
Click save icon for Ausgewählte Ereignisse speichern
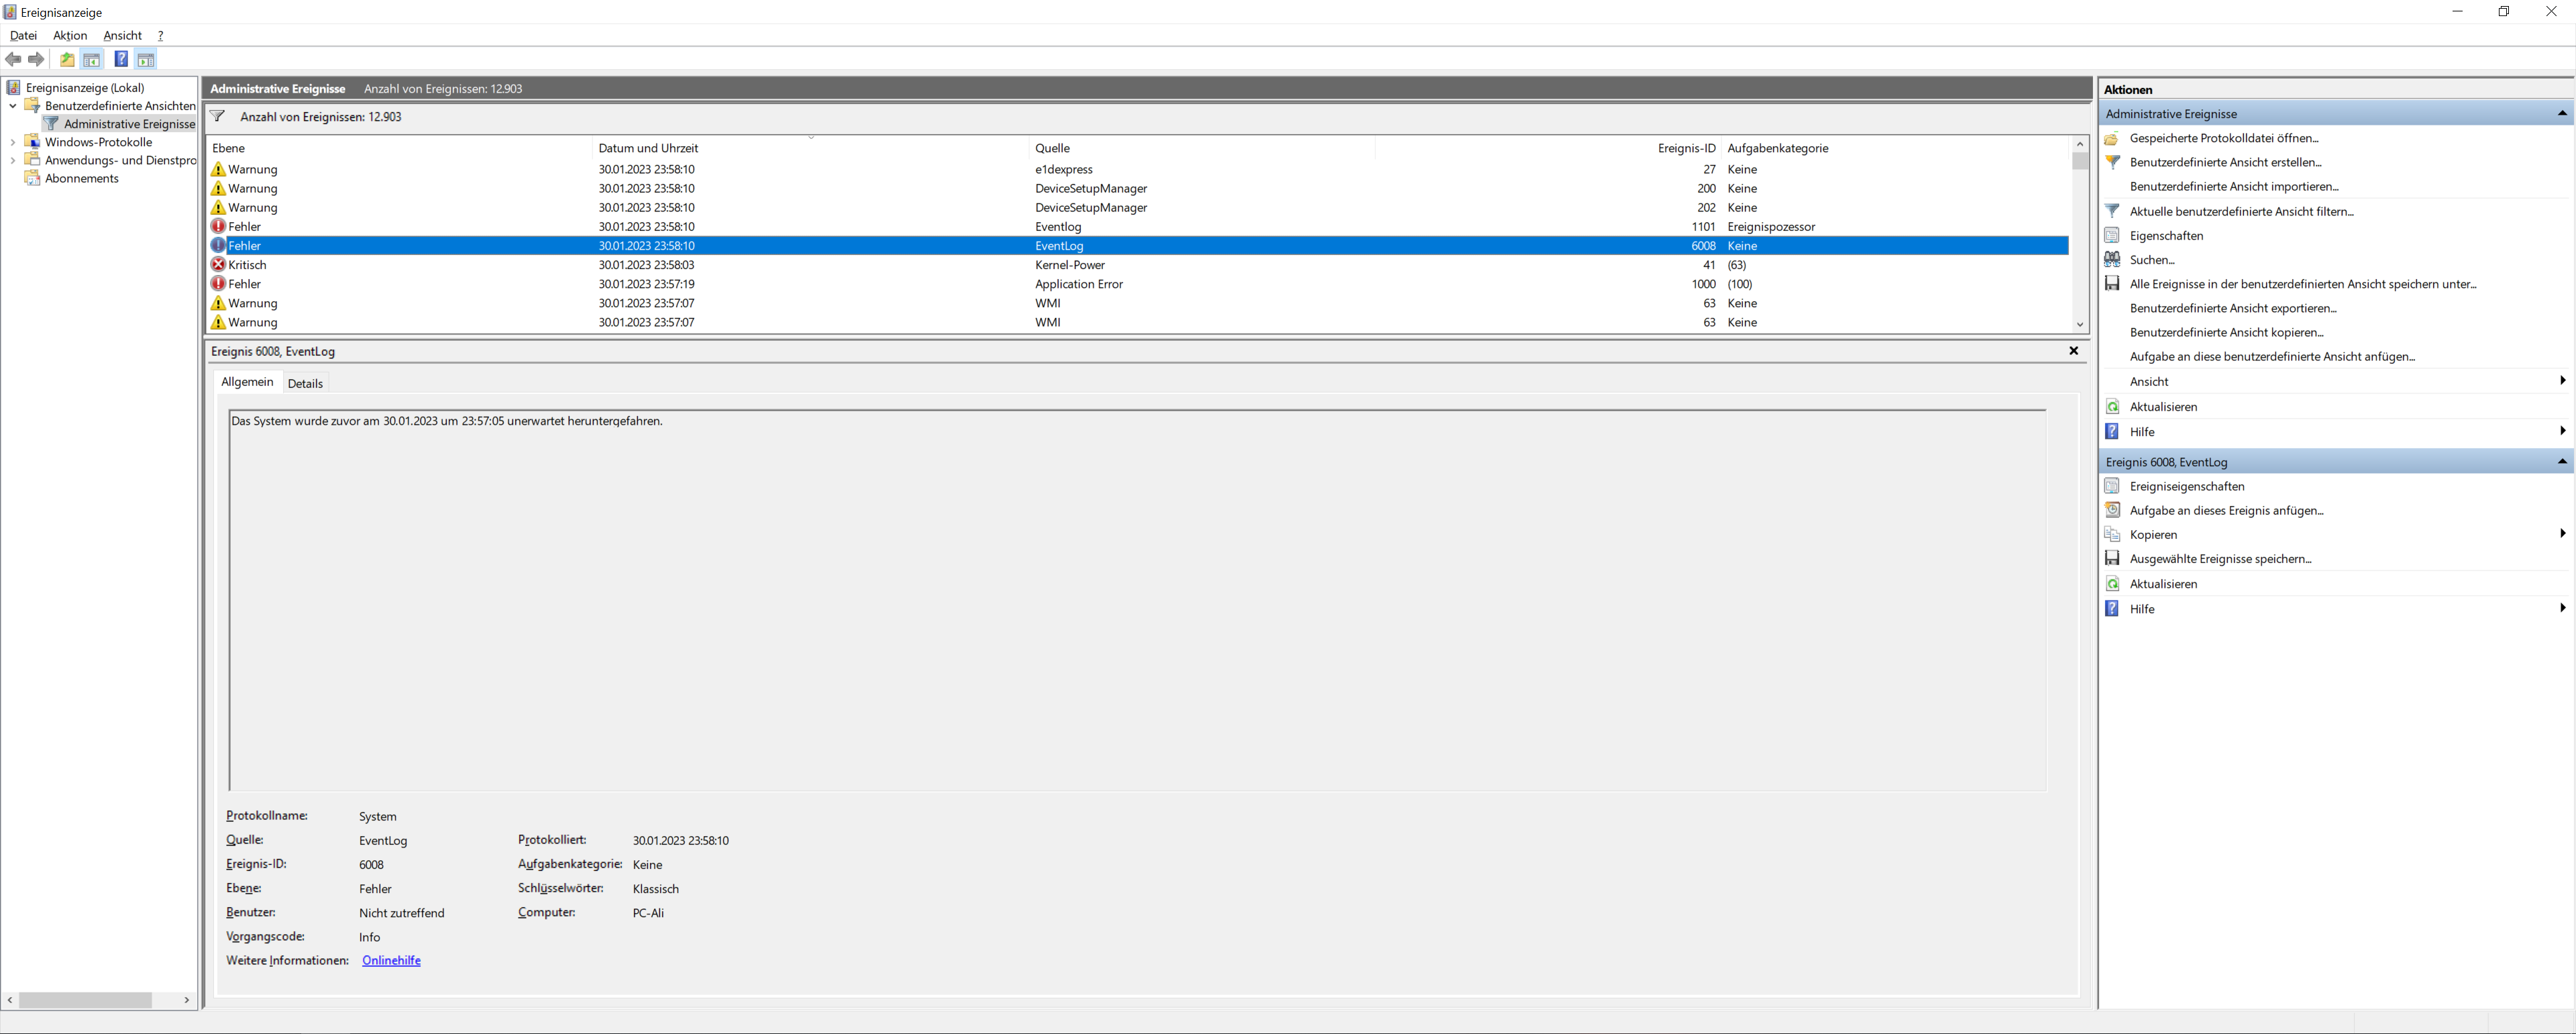click(x=2112, y=558)
